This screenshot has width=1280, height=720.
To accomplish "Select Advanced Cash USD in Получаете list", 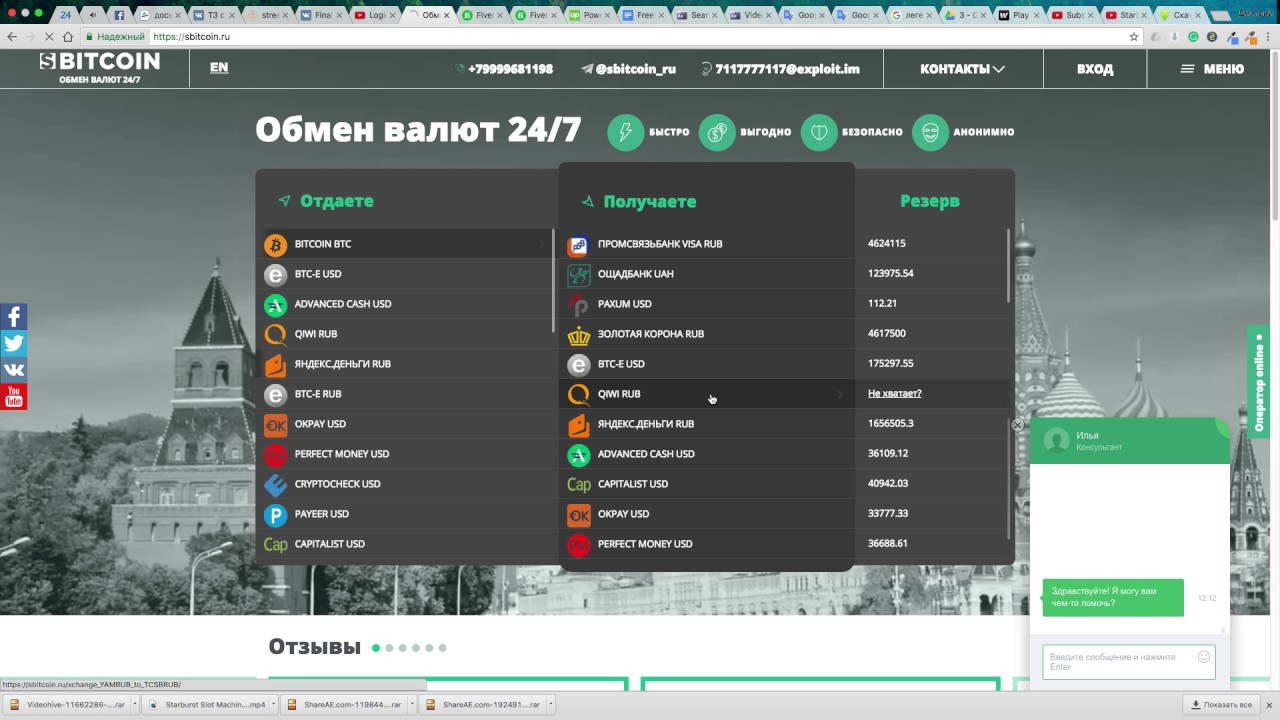I will click(706, 454).
